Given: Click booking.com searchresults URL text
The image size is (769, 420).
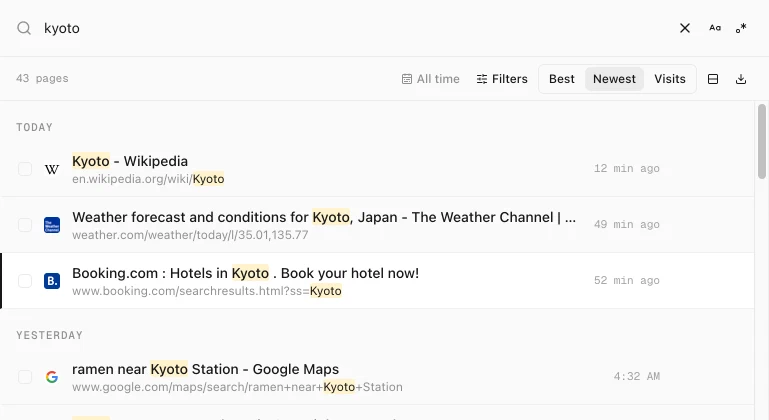Looking at the screenshot, I should click(206, 291).
